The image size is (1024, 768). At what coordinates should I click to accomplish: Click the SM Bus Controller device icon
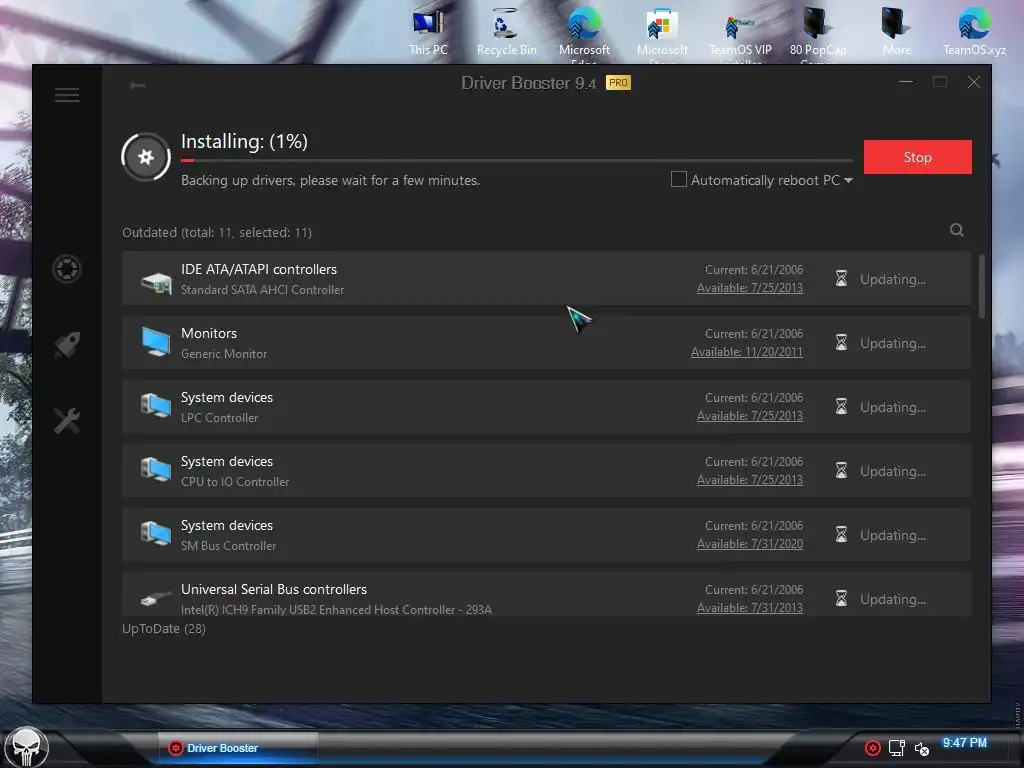(x=156, y=534)
